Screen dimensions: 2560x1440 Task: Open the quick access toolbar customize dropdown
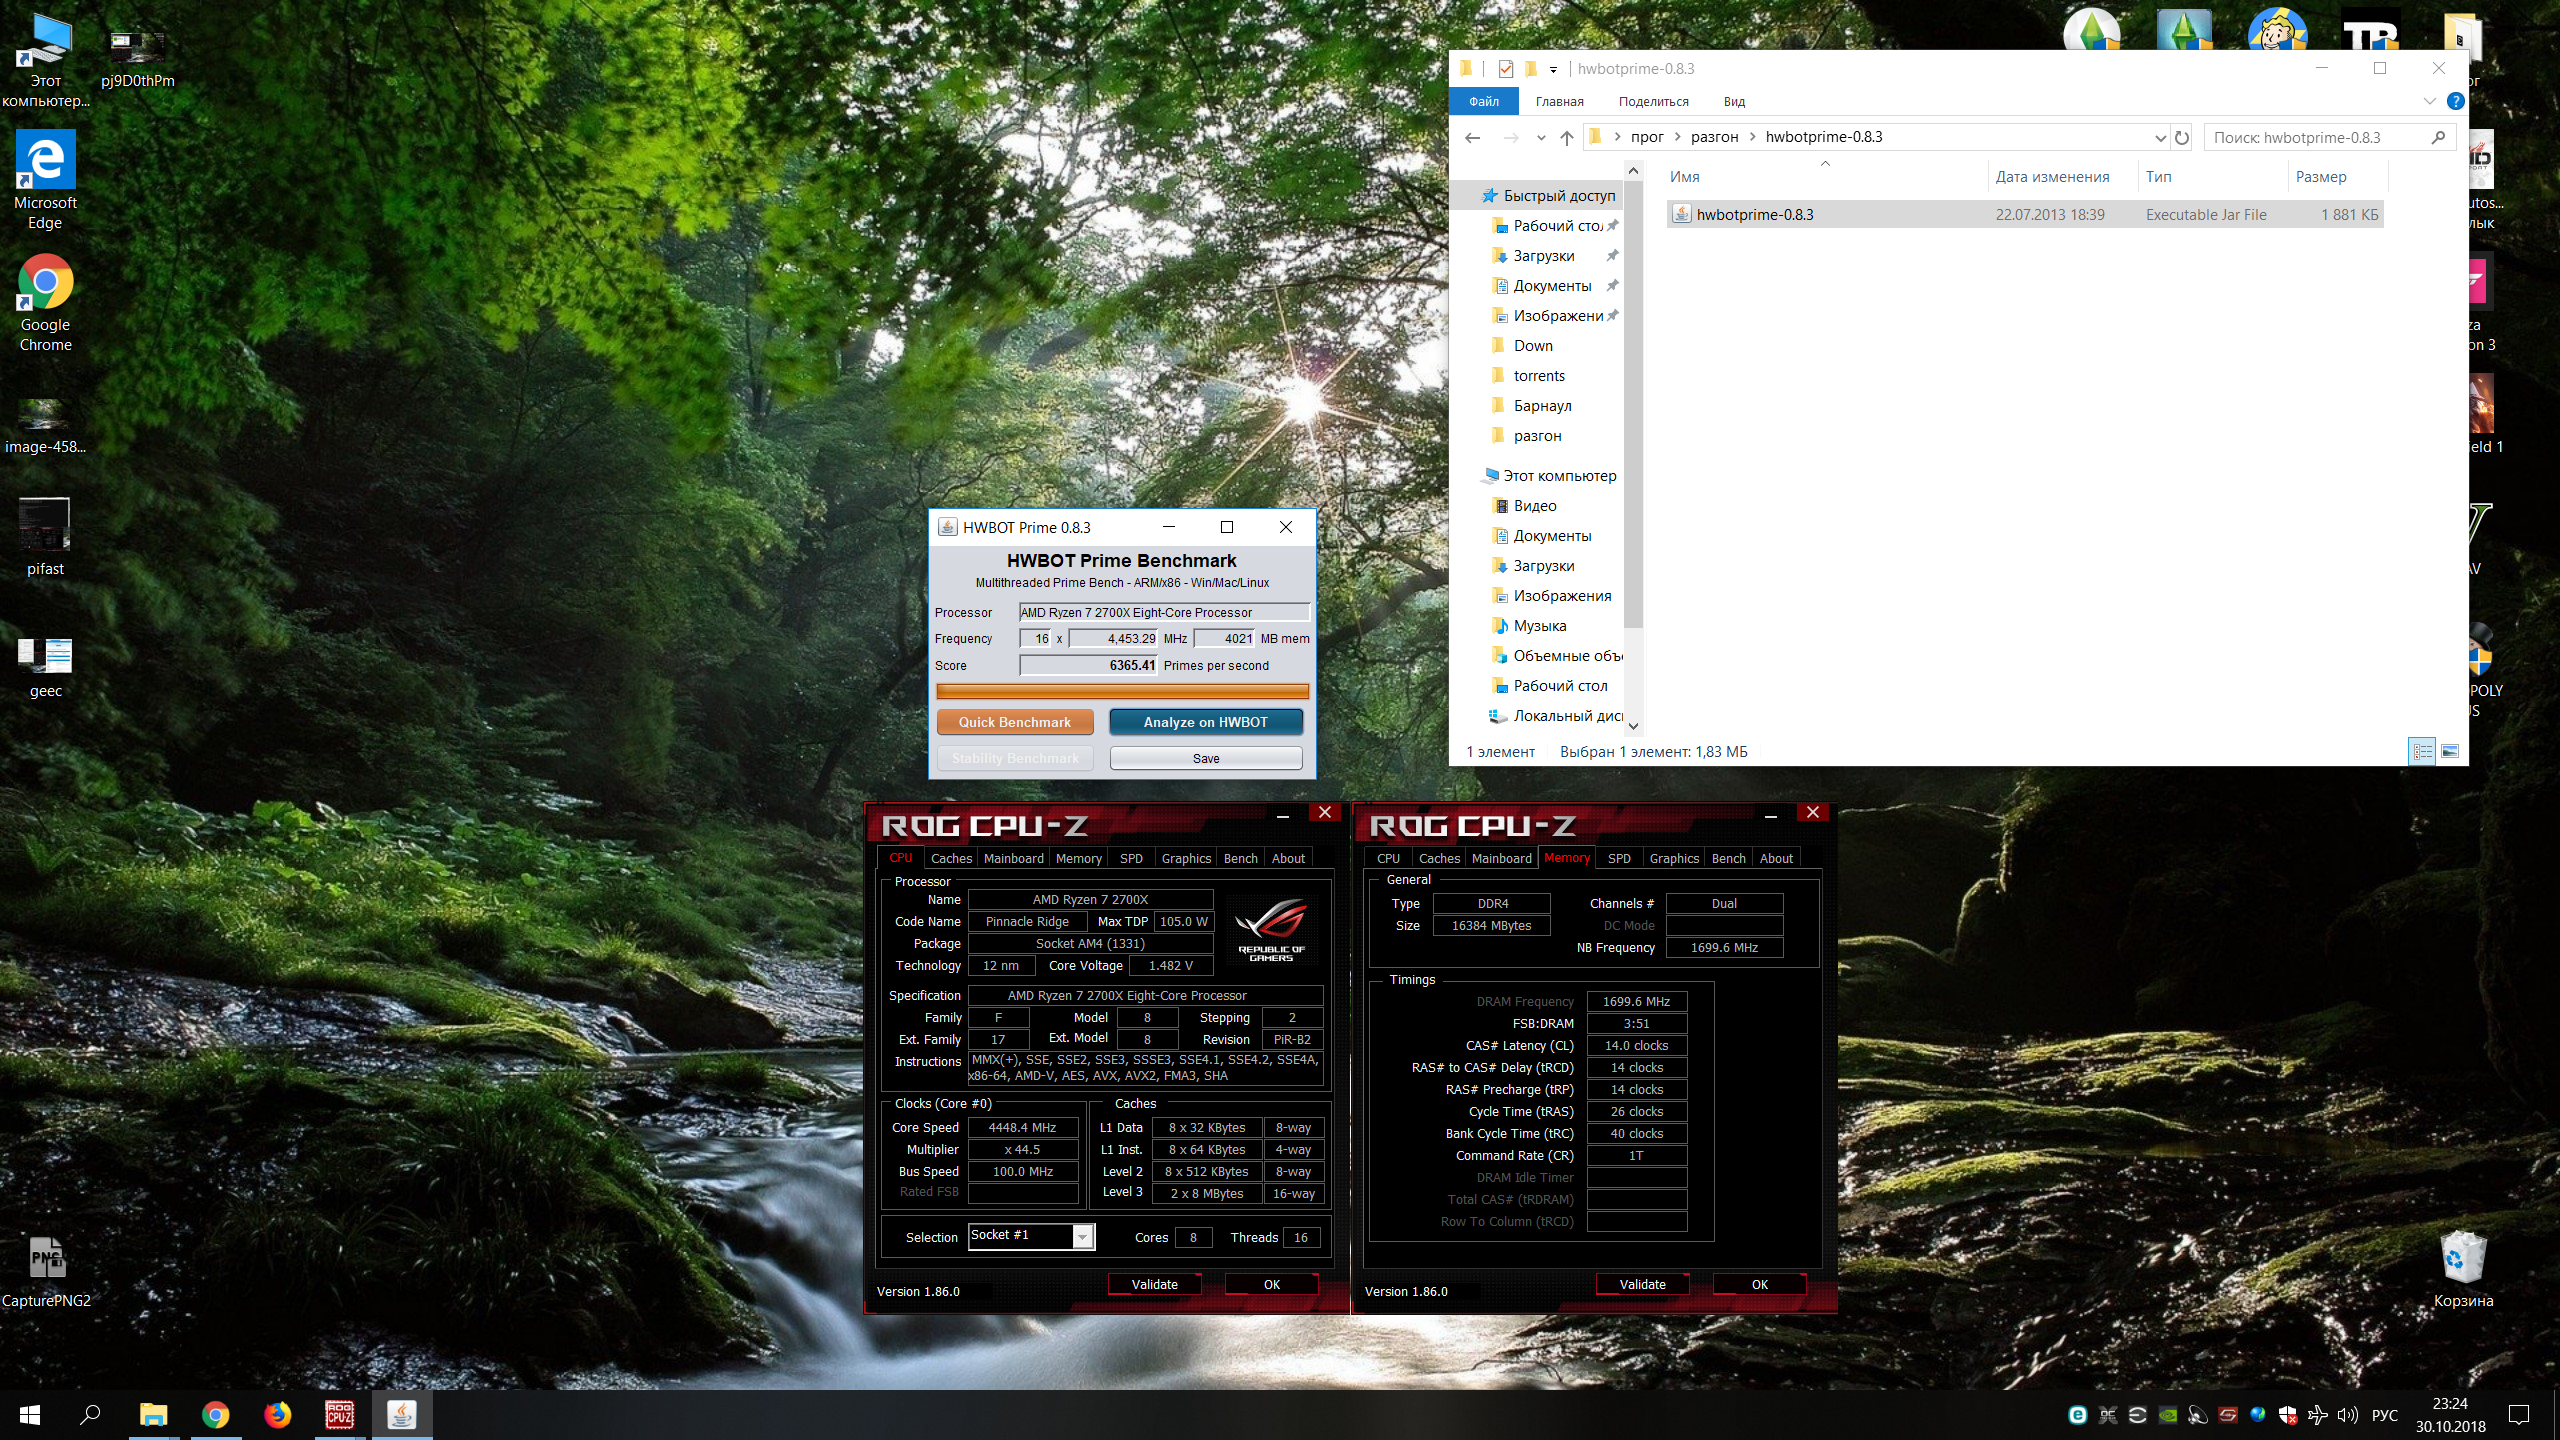tap(1552, 69)
